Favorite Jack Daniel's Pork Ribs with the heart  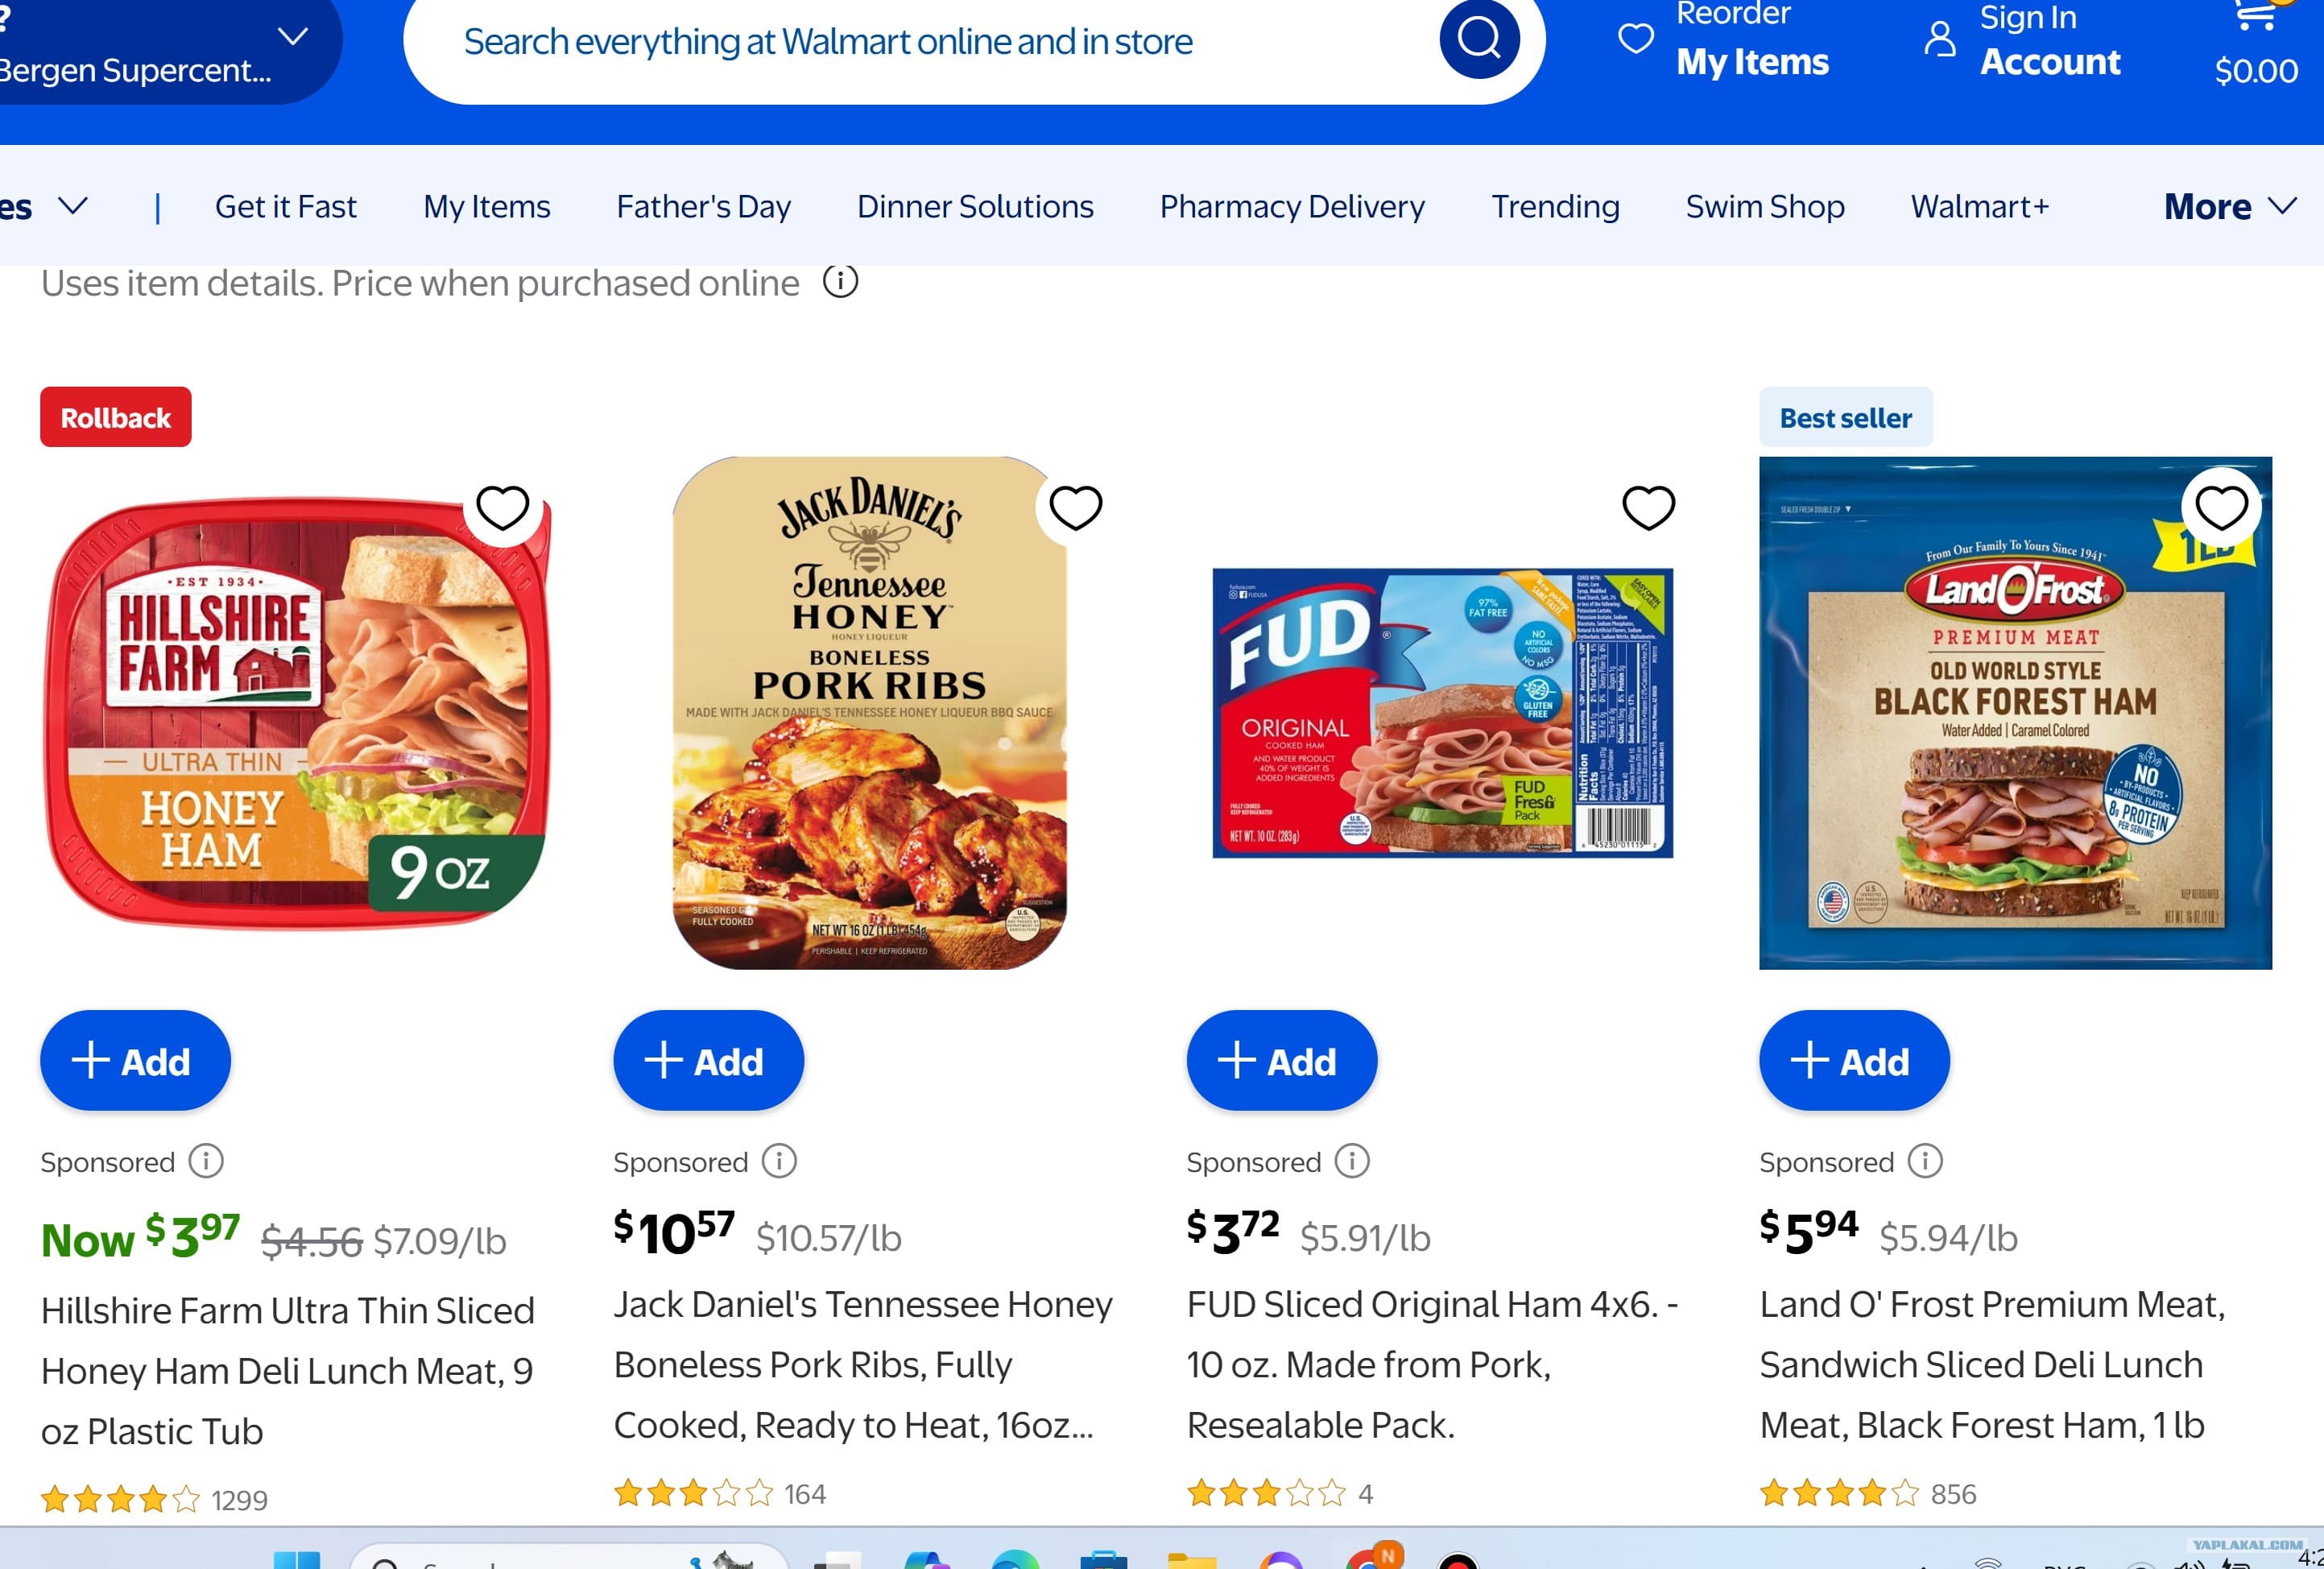tap(1075, 508)
